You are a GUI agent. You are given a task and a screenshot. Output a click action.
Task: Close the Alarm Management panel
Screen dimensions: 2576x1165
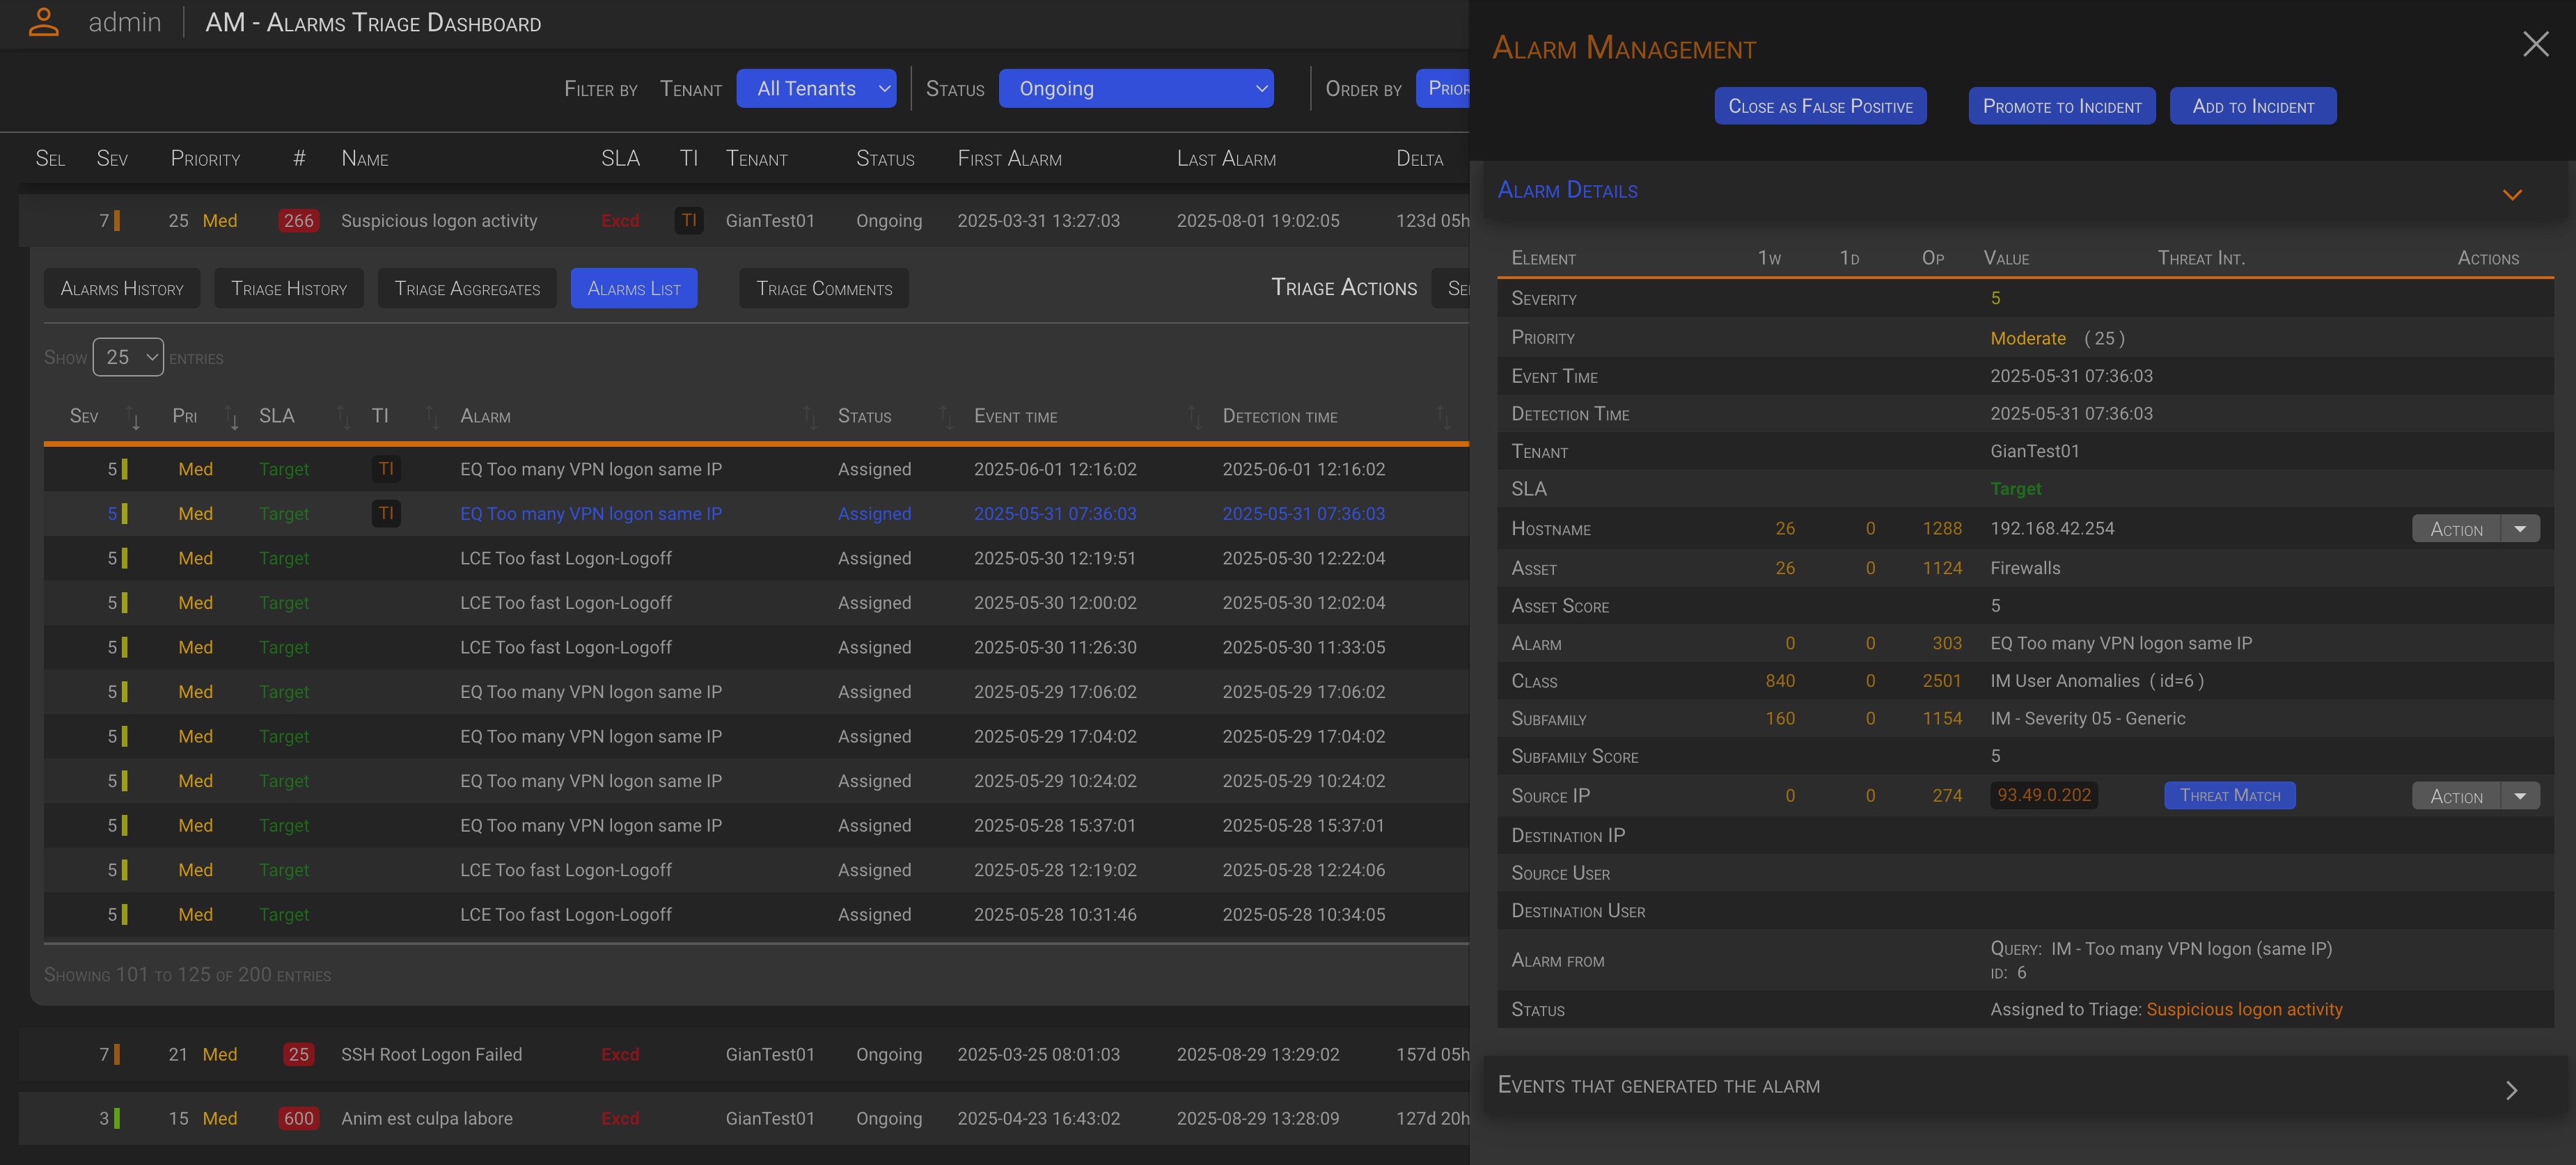pyautogui.click(x=2535, y=44)
